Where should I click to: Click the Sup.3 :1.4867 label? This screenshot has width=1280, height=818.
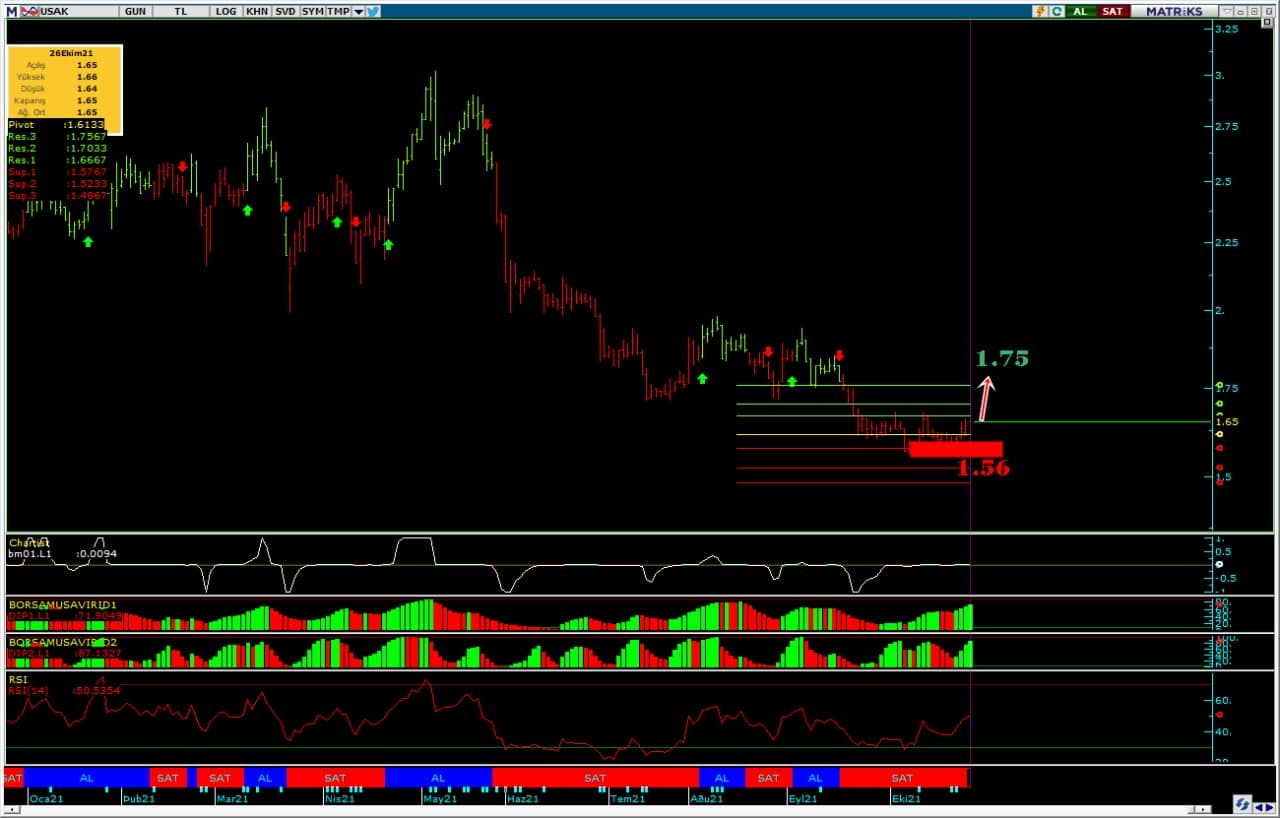[x=57, y=195]
